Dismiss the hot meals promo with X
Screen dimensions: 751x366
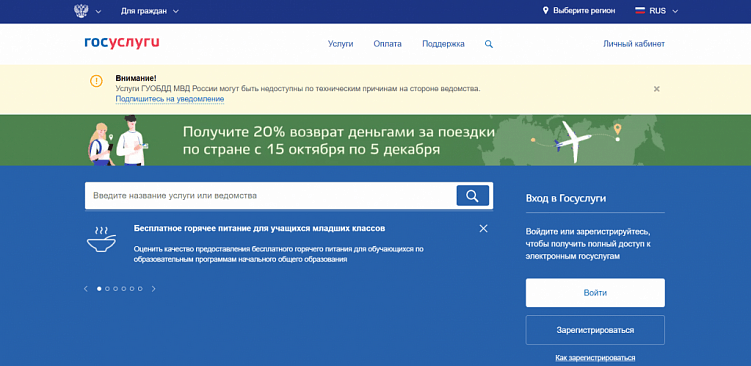coord(483,229)
